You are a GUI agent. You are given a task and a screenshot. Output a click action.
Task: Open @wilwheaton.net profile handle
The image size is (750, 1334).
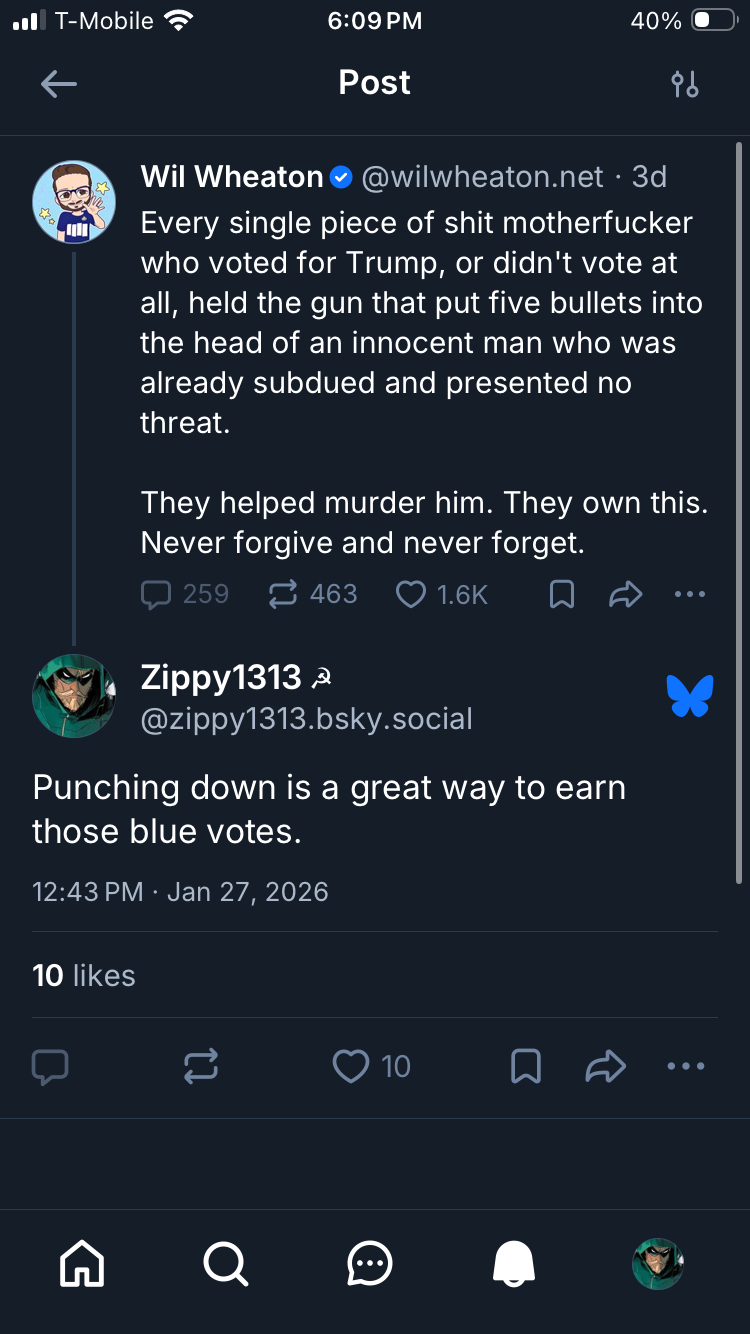click(482, 178)
